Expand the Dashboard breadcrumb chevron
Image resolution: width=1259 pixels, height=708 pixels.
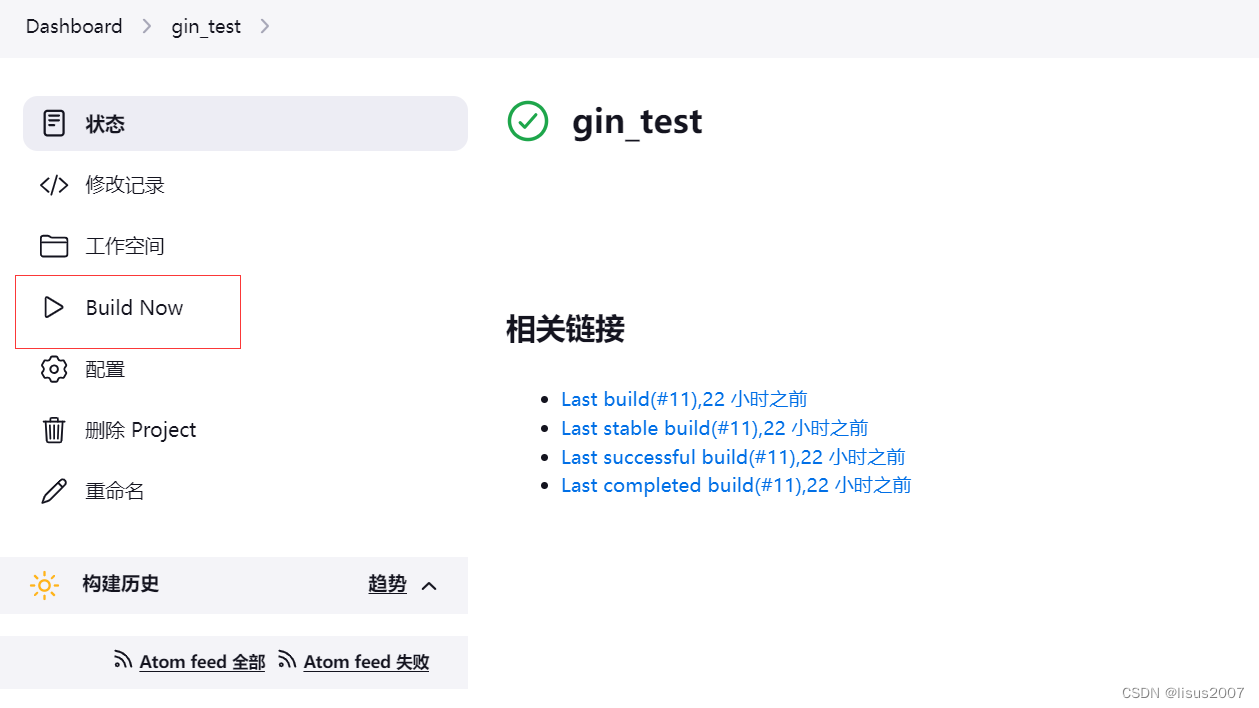pyautogui.click(x=146, y=27)
